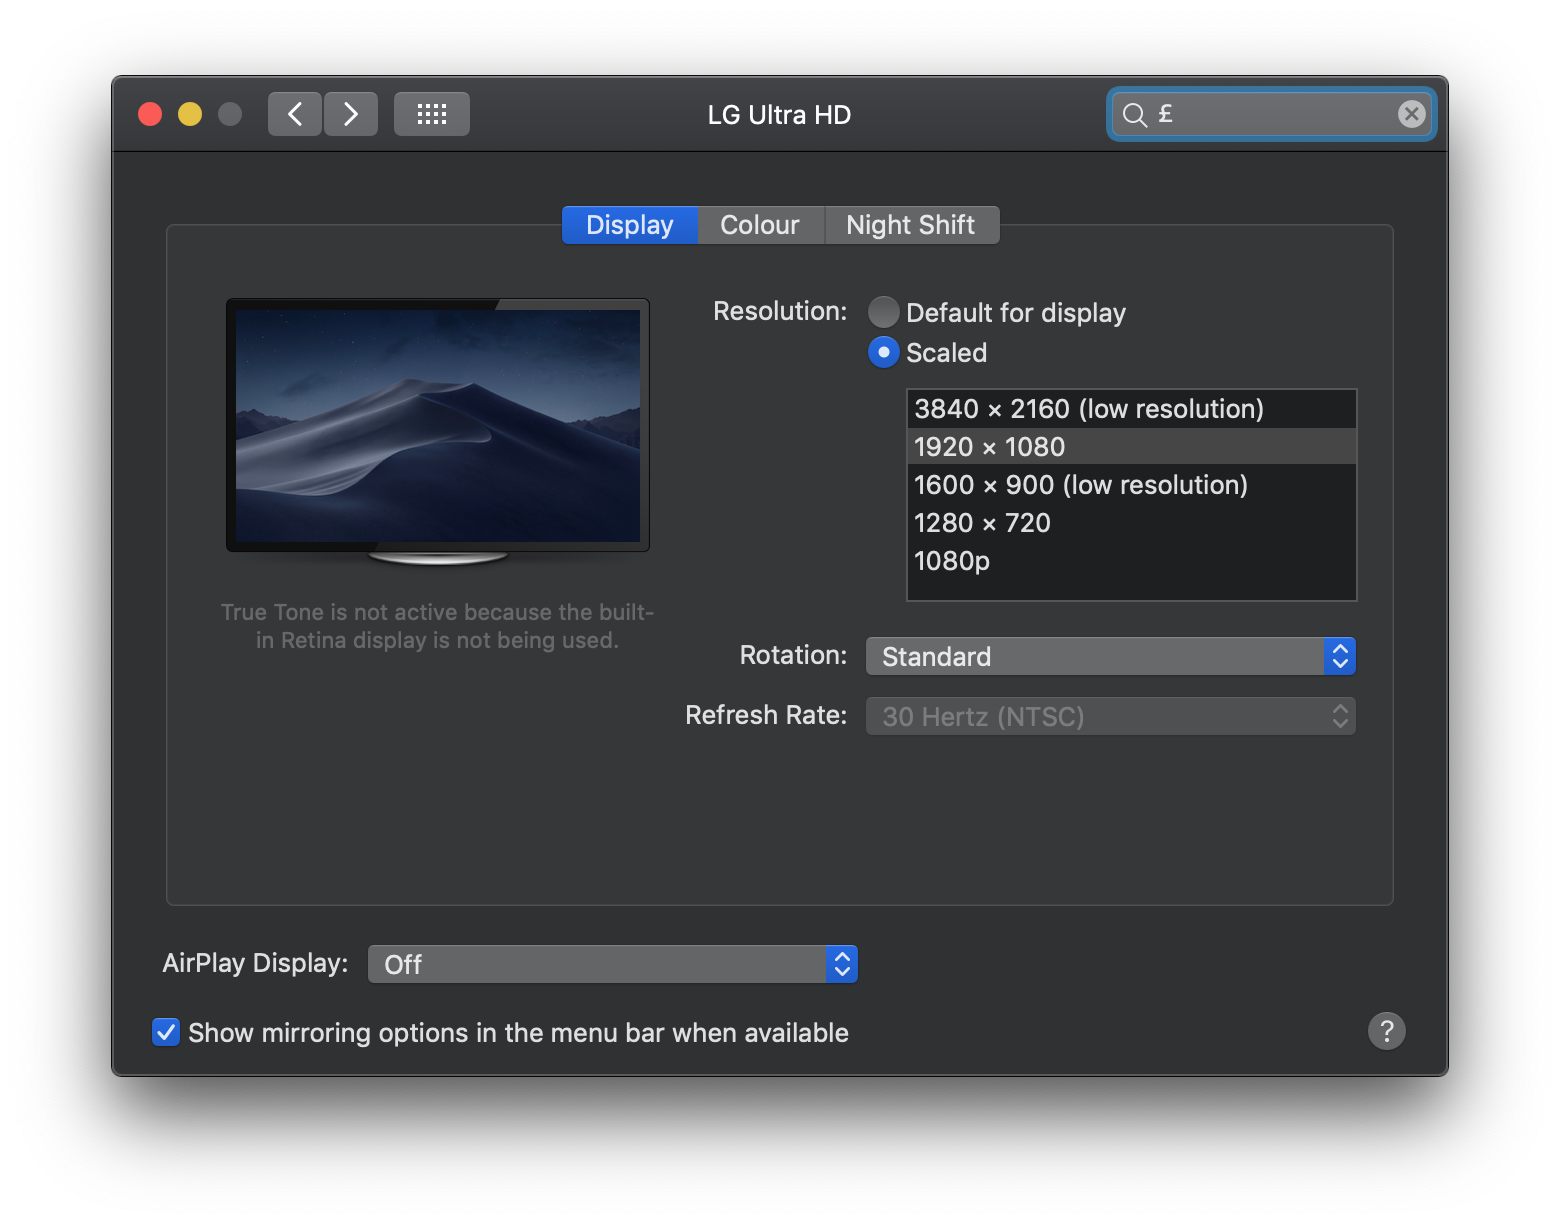Open the Rotation dropdown
Viewport: 1560px width, 1224px height.
click(1111, 656)
